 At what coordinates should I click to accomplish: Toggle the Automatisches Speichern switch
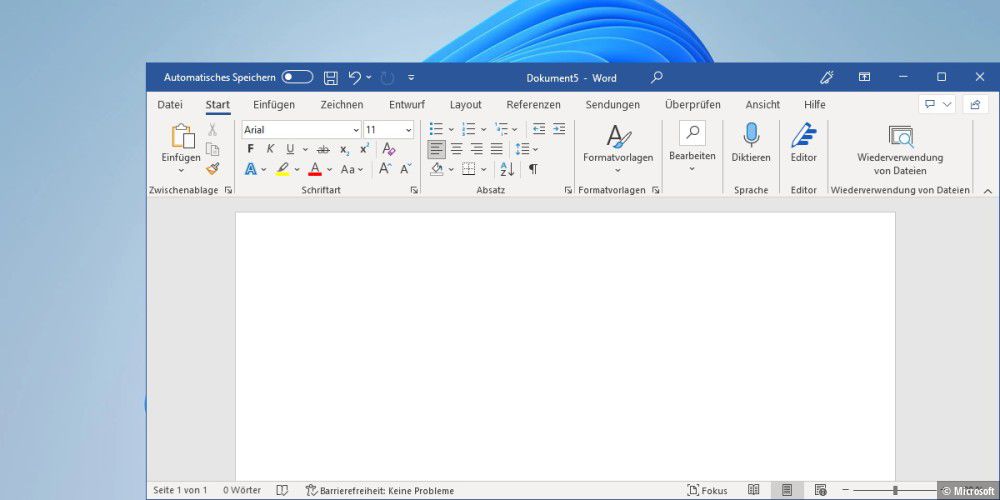tap(297, 77)
